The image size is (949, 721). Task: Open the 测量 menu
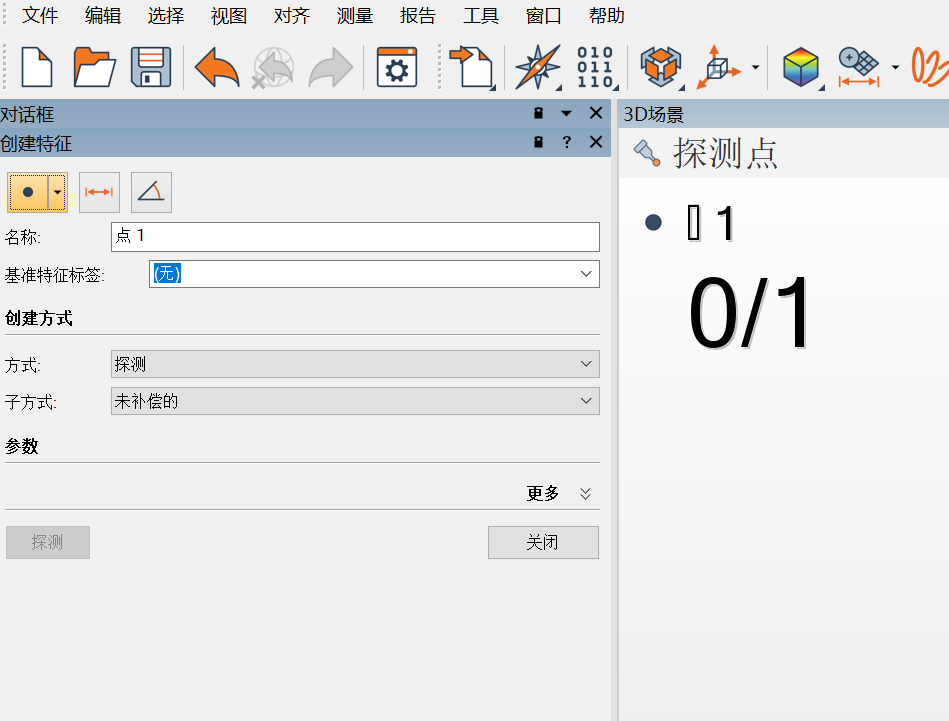[355, 15]
